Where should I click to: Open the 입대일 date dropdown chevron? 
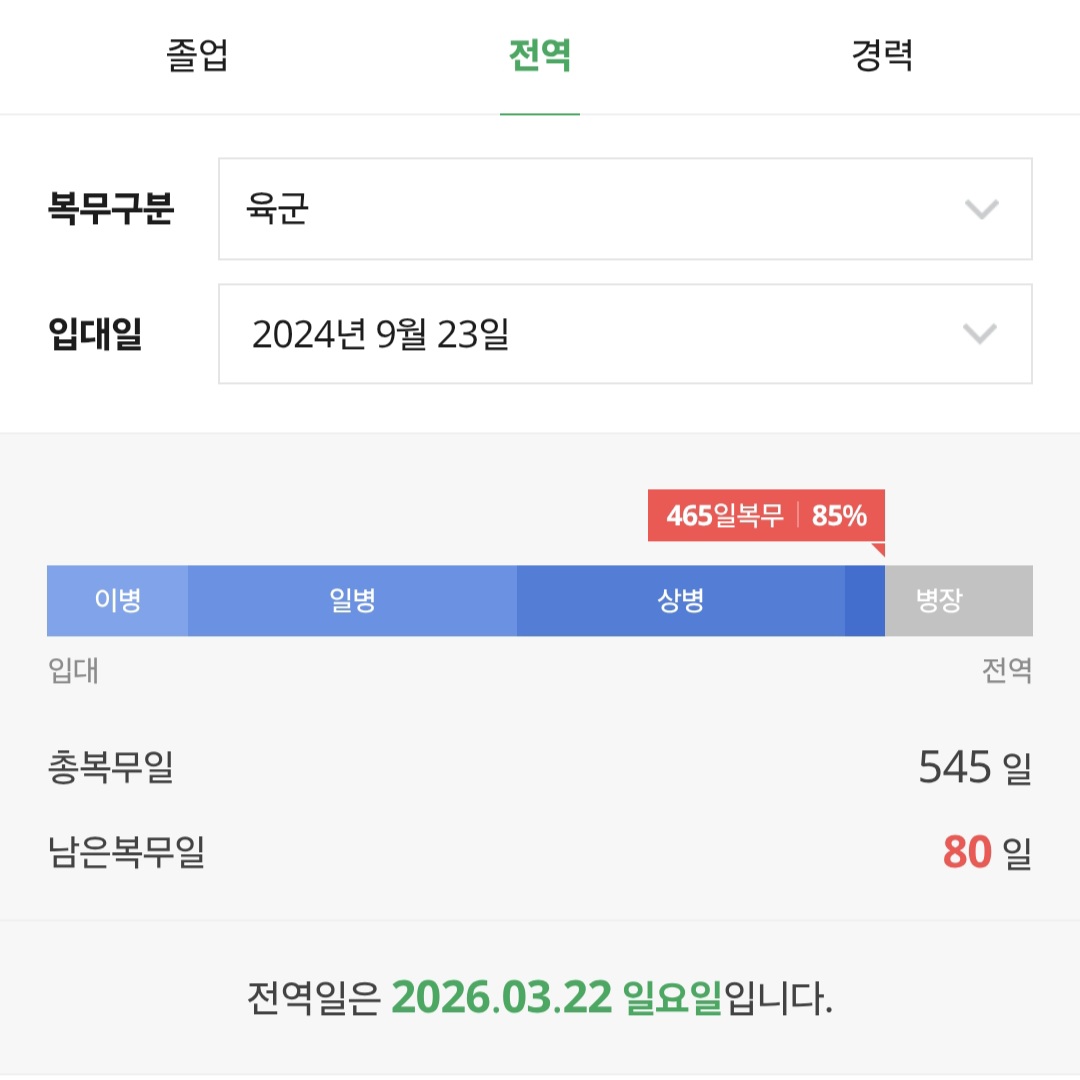click(979, 334)
